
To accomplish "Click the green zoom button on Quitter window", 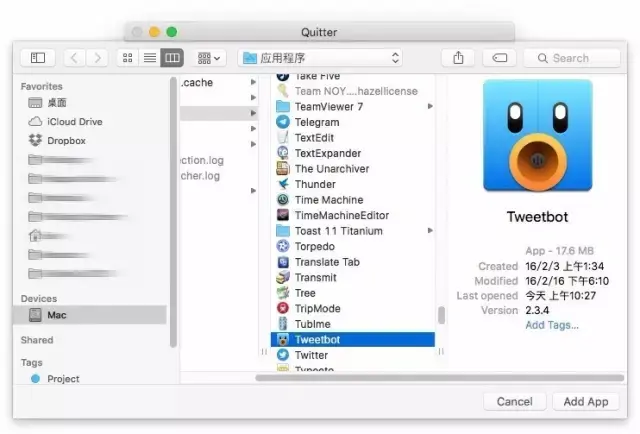I will coord(172,32).
